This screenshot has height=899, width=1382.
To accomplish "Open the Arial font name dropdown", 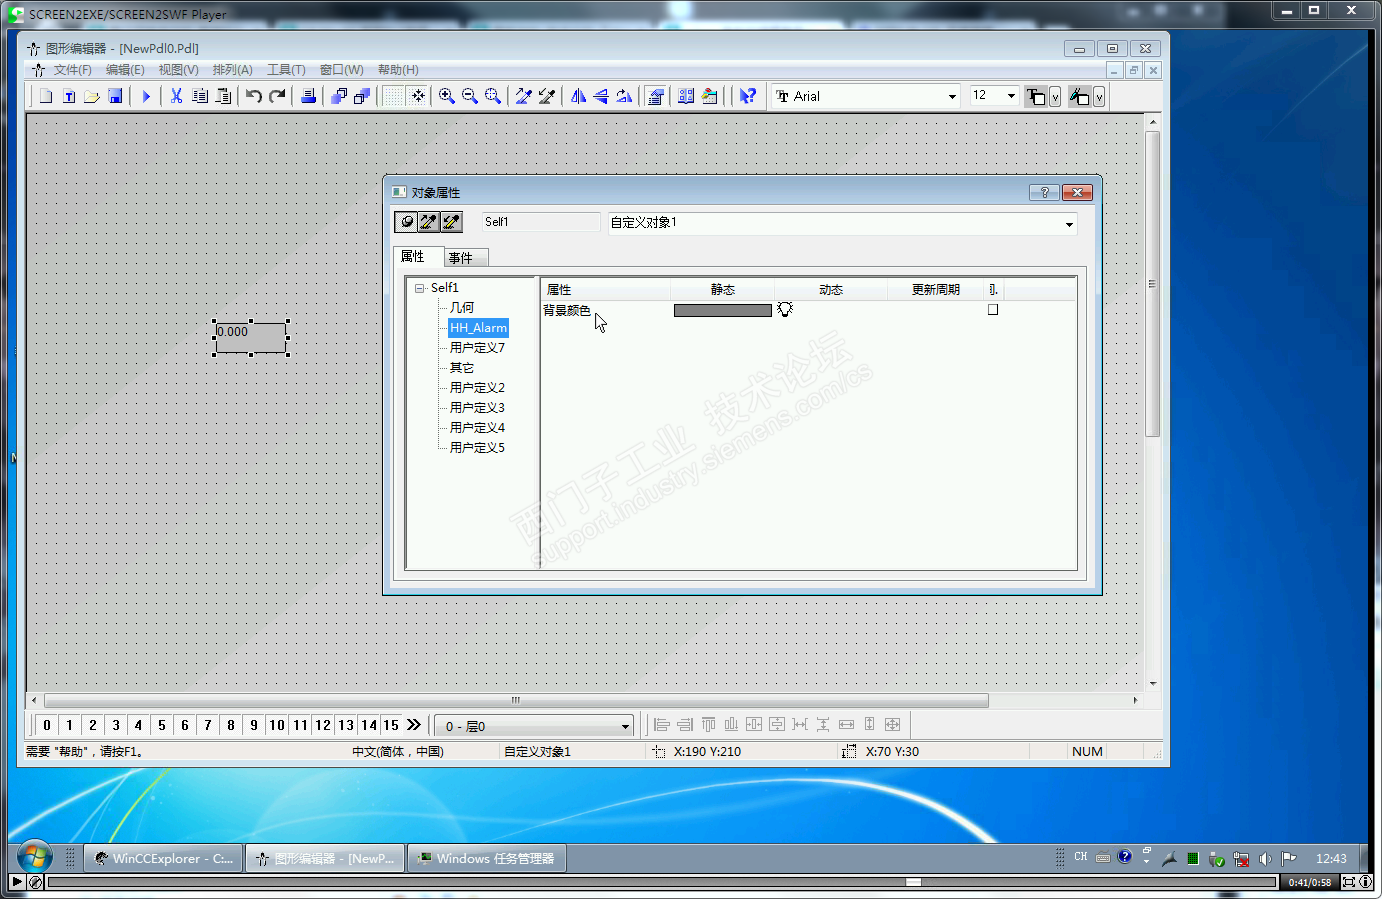I will tap(952, 97).
